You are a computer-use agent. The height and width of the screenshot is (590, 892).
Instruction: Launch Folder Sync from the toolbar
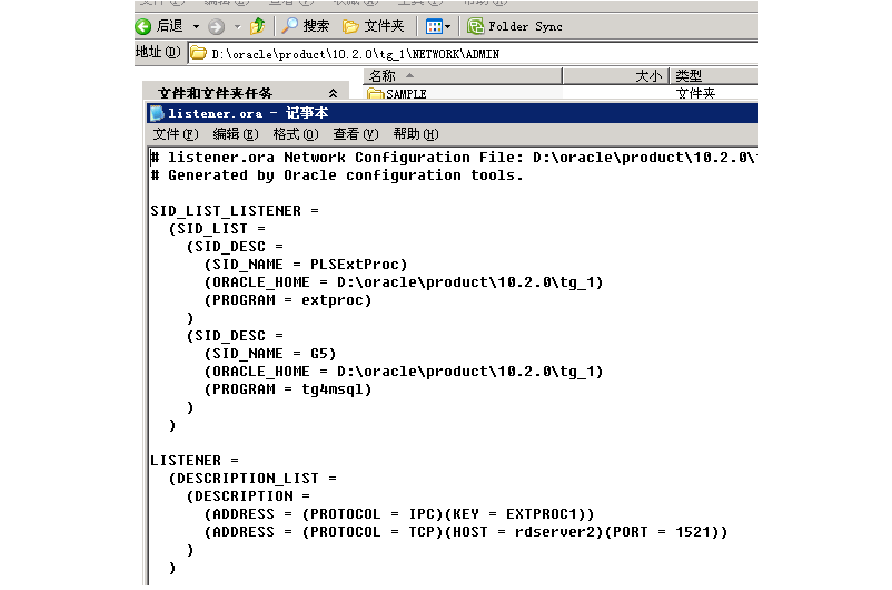click(515, 26)
